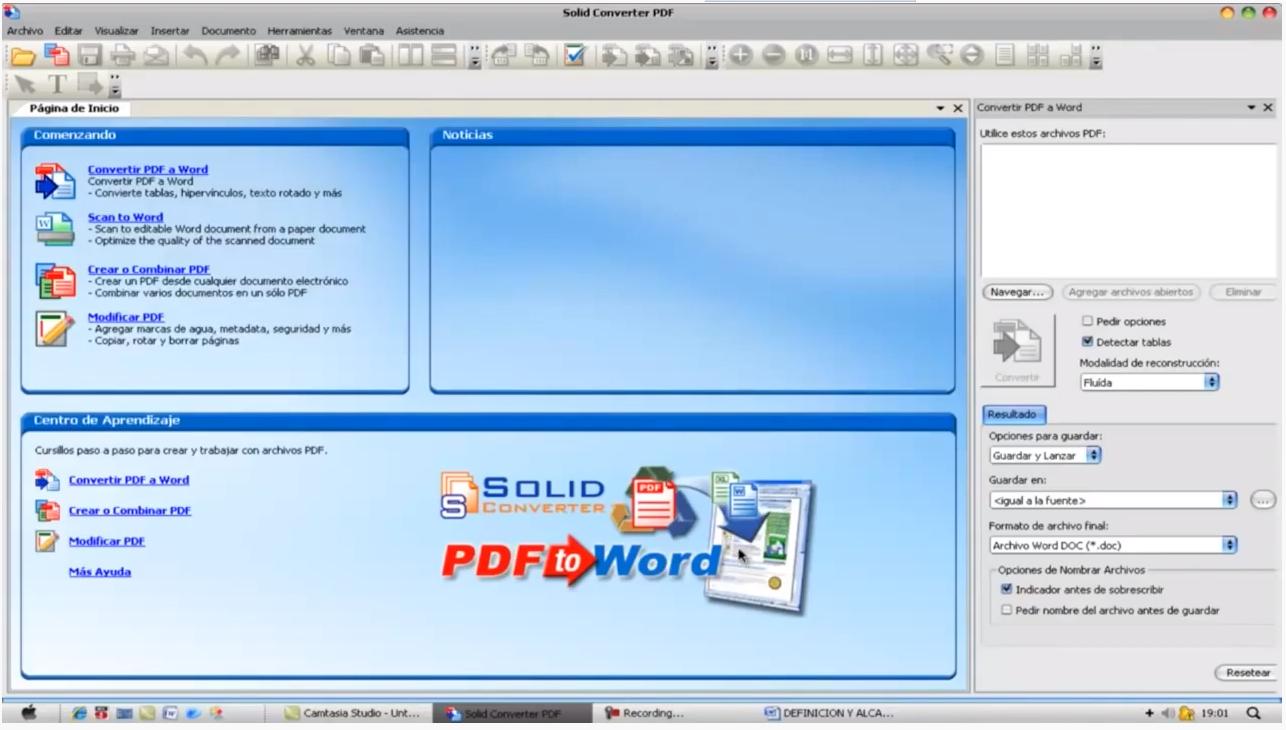Click the Navegar... button

(1018, 292)
